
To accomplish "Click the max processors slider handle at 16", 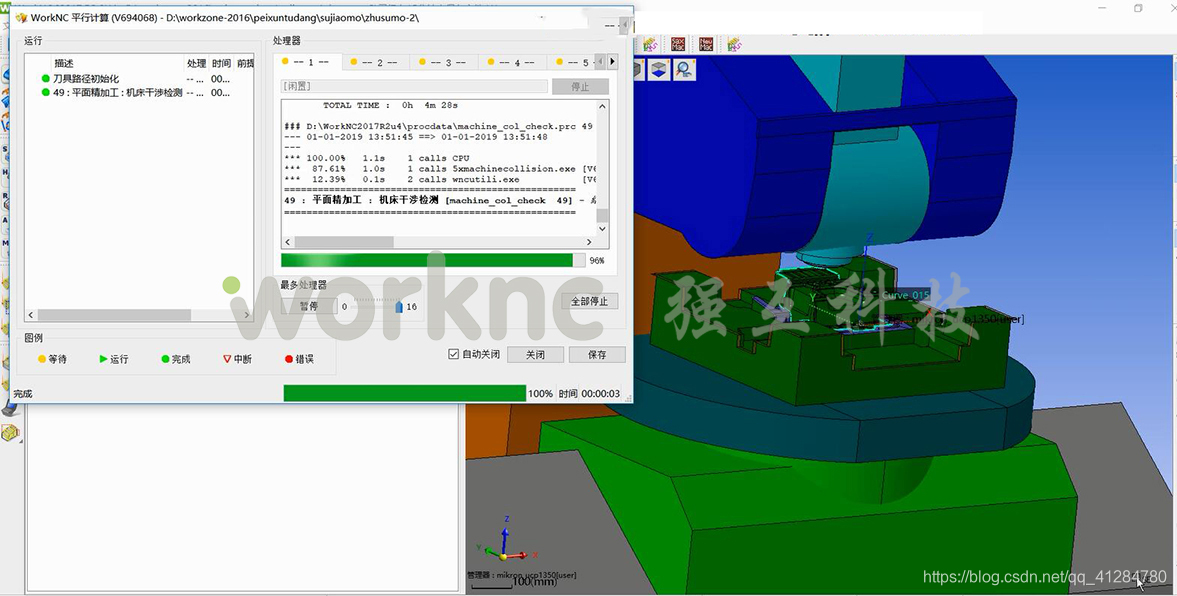I will [x=399, y=306].
